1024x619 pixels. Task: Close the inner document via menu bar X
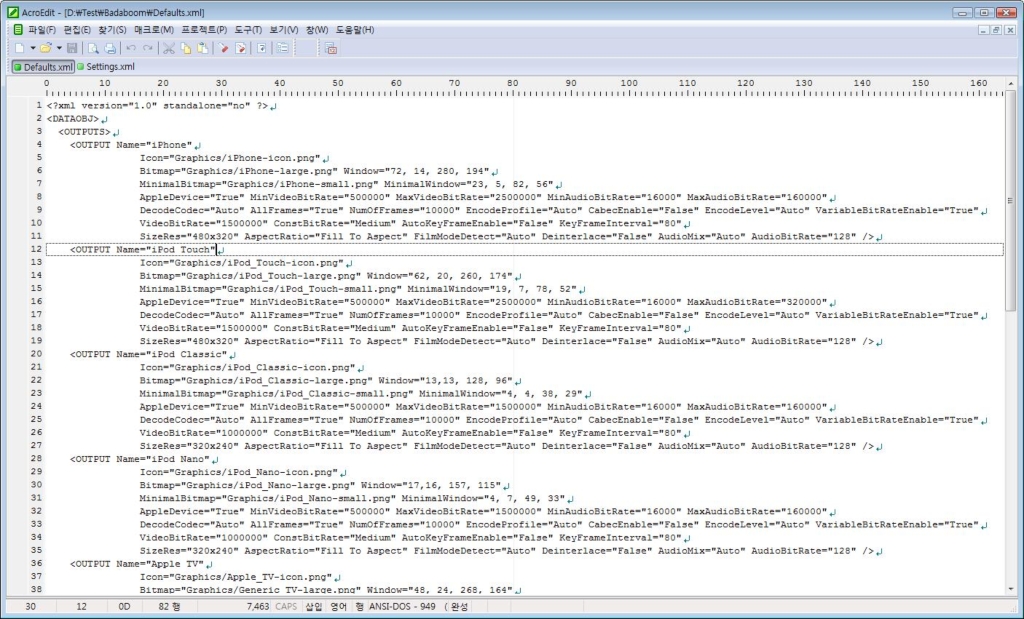tap(1010, 30)
